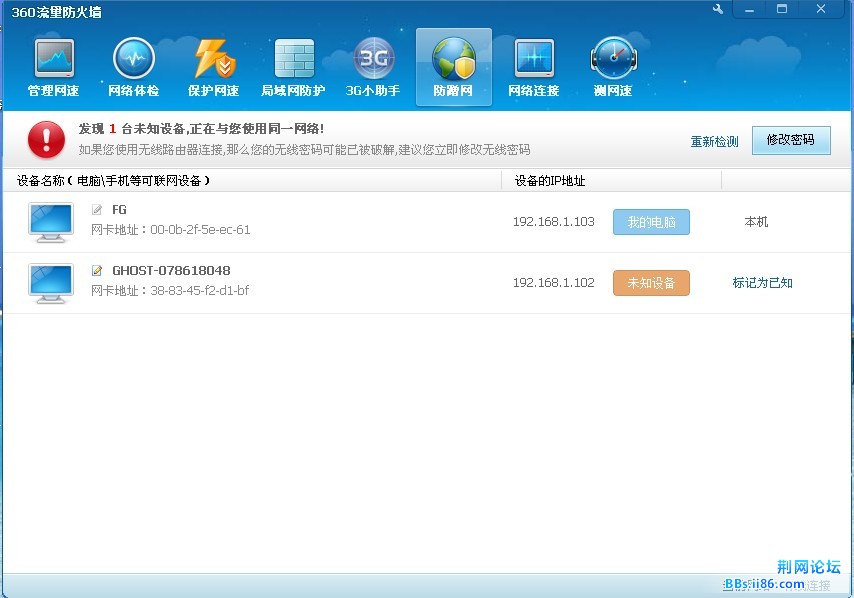The image size is (854, 598).
Task: Click the device name GHOST-078618048
Action: click(x=171, y=271)
